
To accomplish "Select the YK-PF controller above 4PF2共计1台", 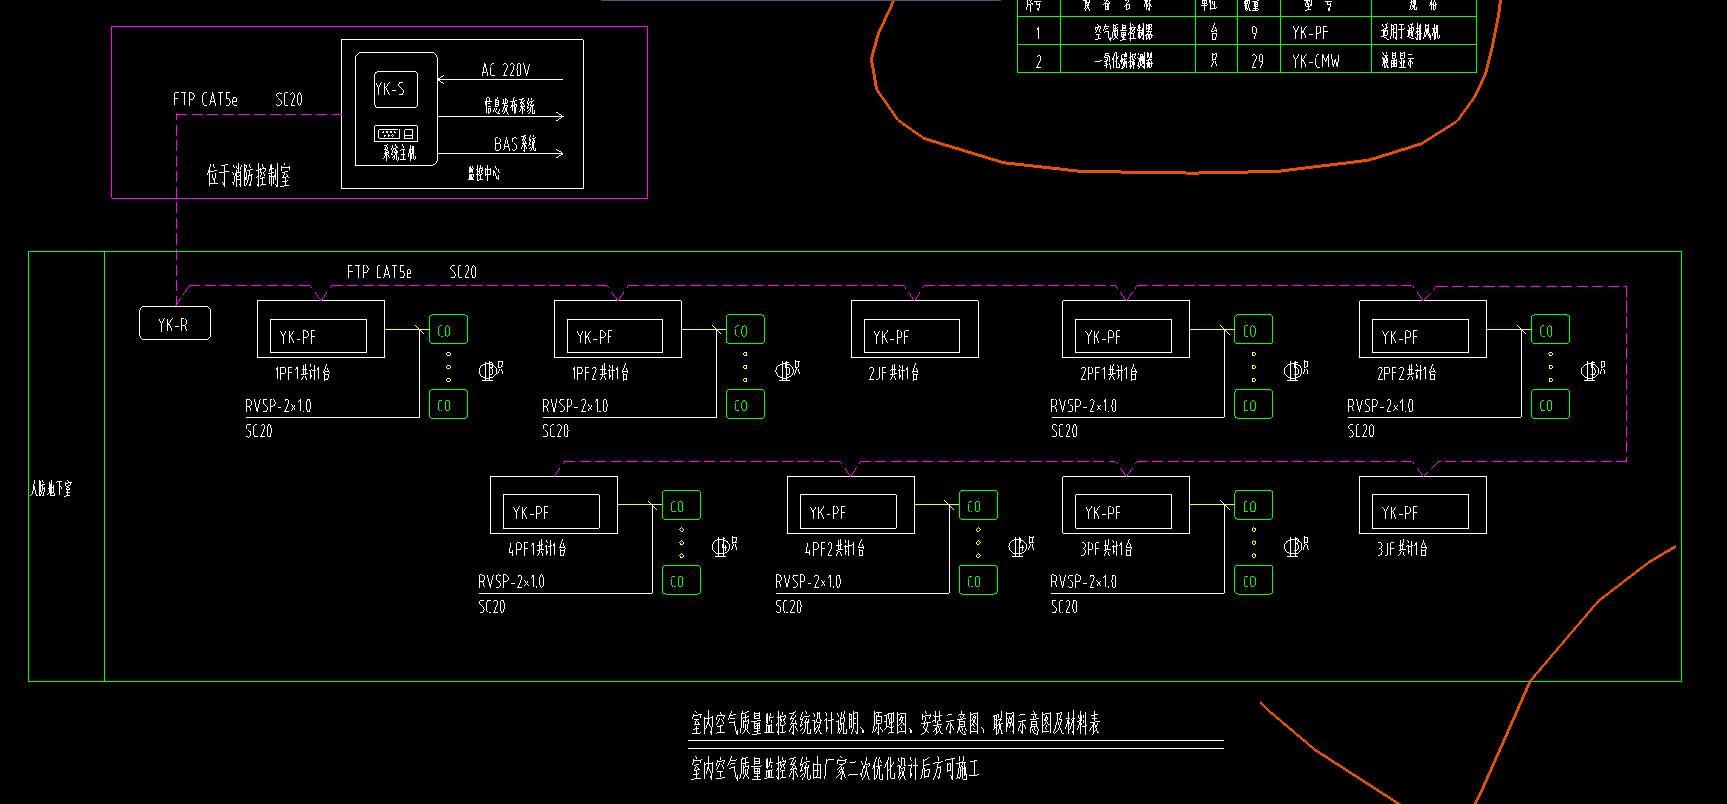I will pyautogui.click(x=848, y=512).
